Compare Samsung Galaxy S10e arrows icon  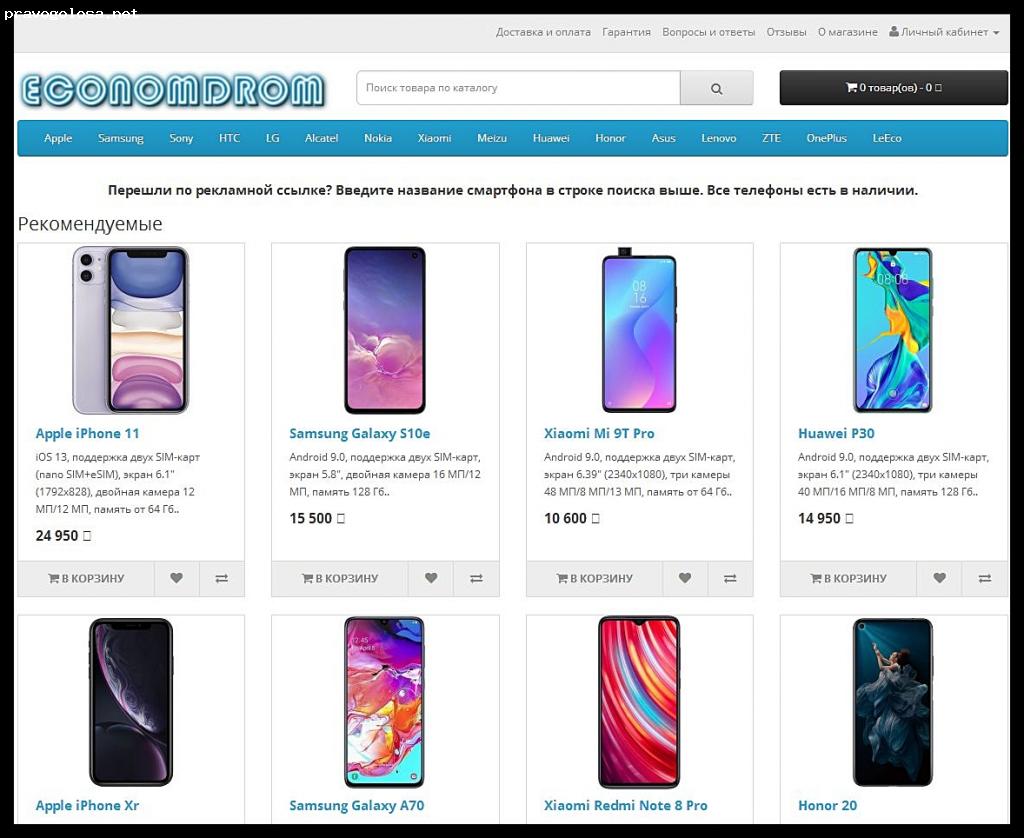click(x=476, y=578)
